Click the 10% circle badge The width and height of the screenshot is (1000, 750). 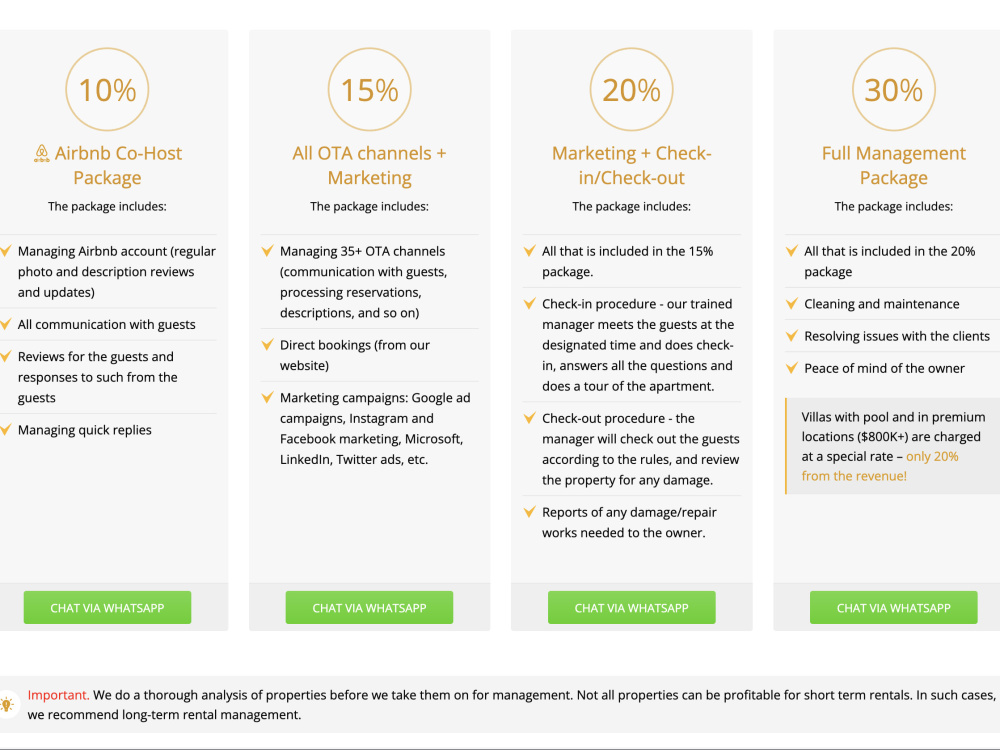[x=107, y=89]
